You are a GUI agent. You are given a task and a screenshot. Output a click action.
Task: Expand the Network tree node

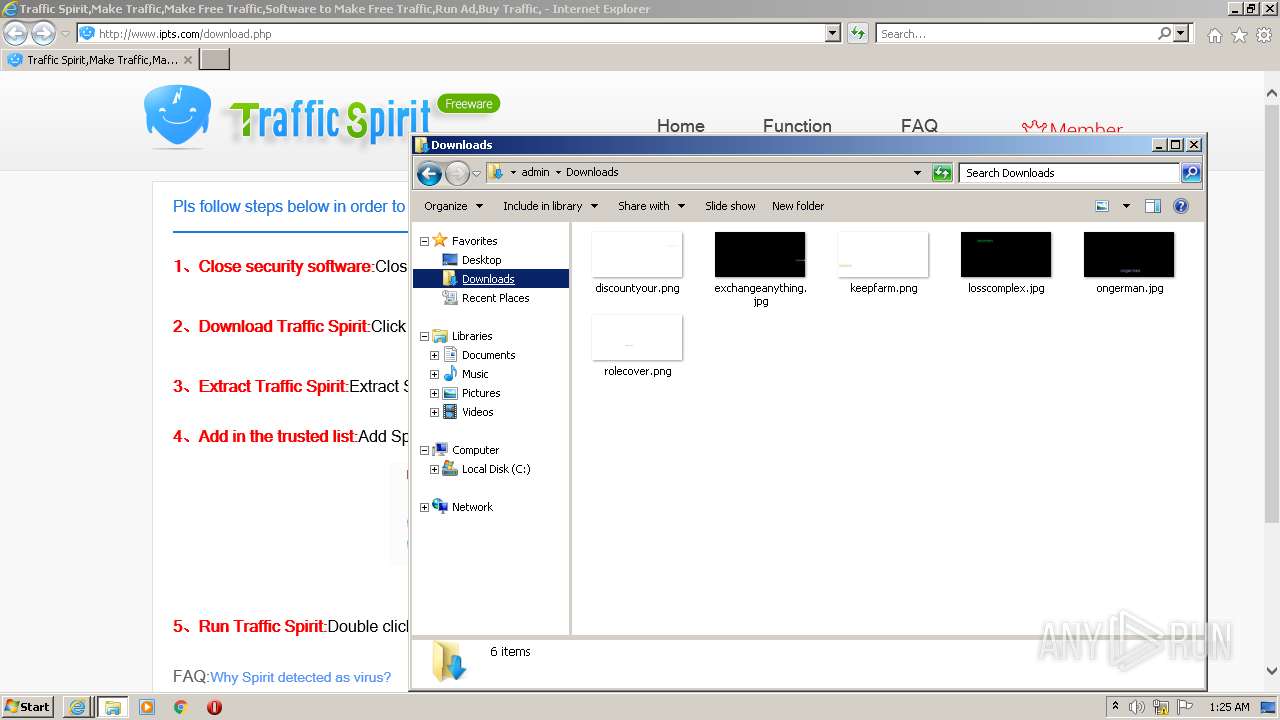[424, 507]
